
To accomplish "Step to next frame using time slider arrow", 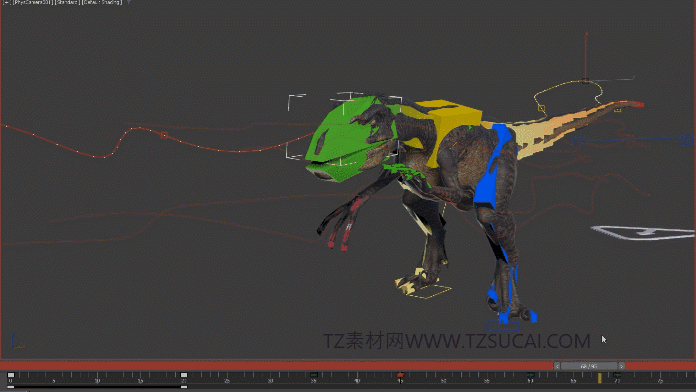I will click(x=621, y=366).
